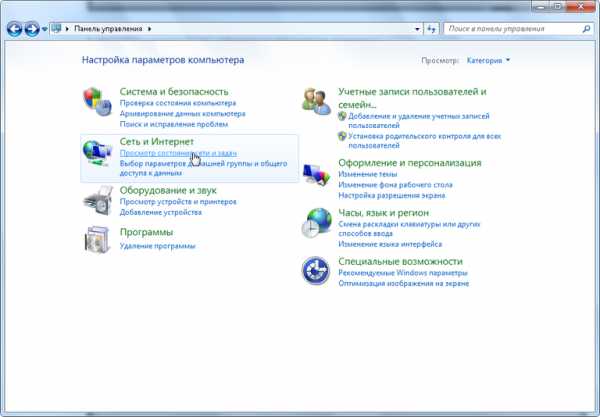
Task: Open Учетные записи пользователей category
Action: coord(412,98)
